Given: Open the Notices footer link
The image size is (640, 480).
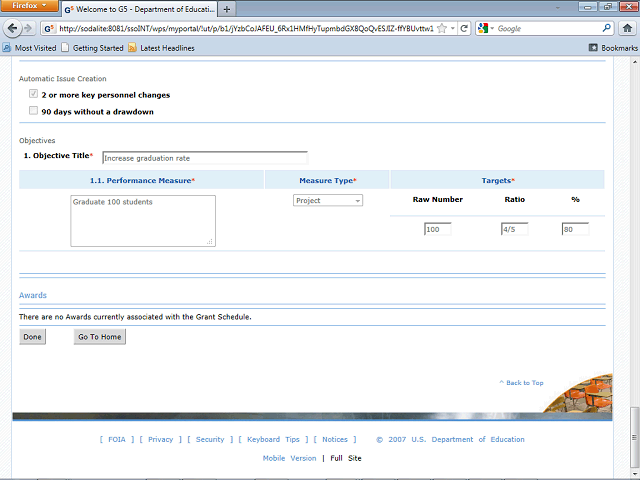Looking at the screenshot, I should 335,439.
